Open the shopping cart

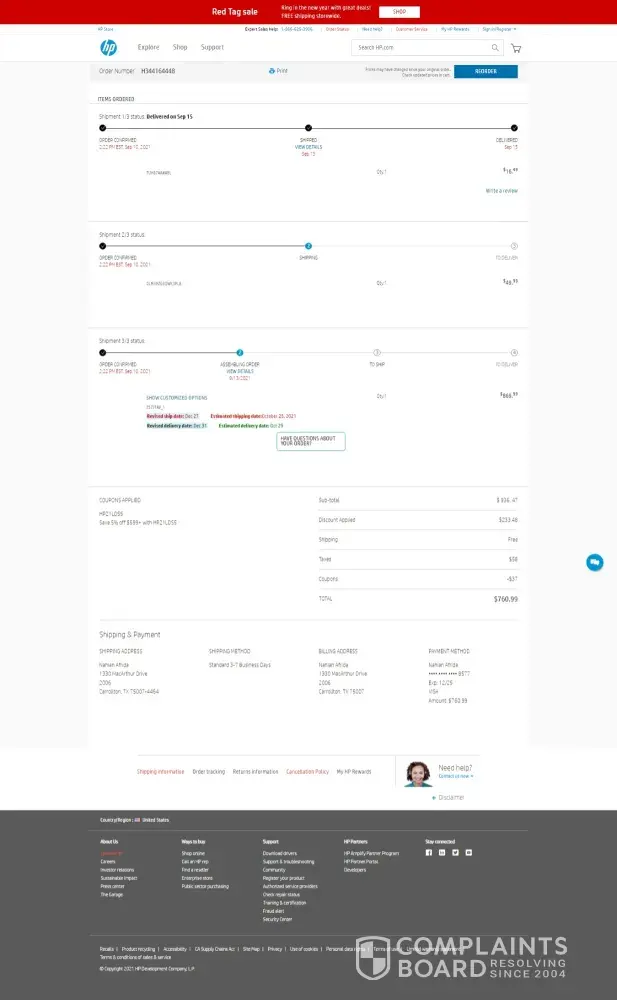(516, 48)
